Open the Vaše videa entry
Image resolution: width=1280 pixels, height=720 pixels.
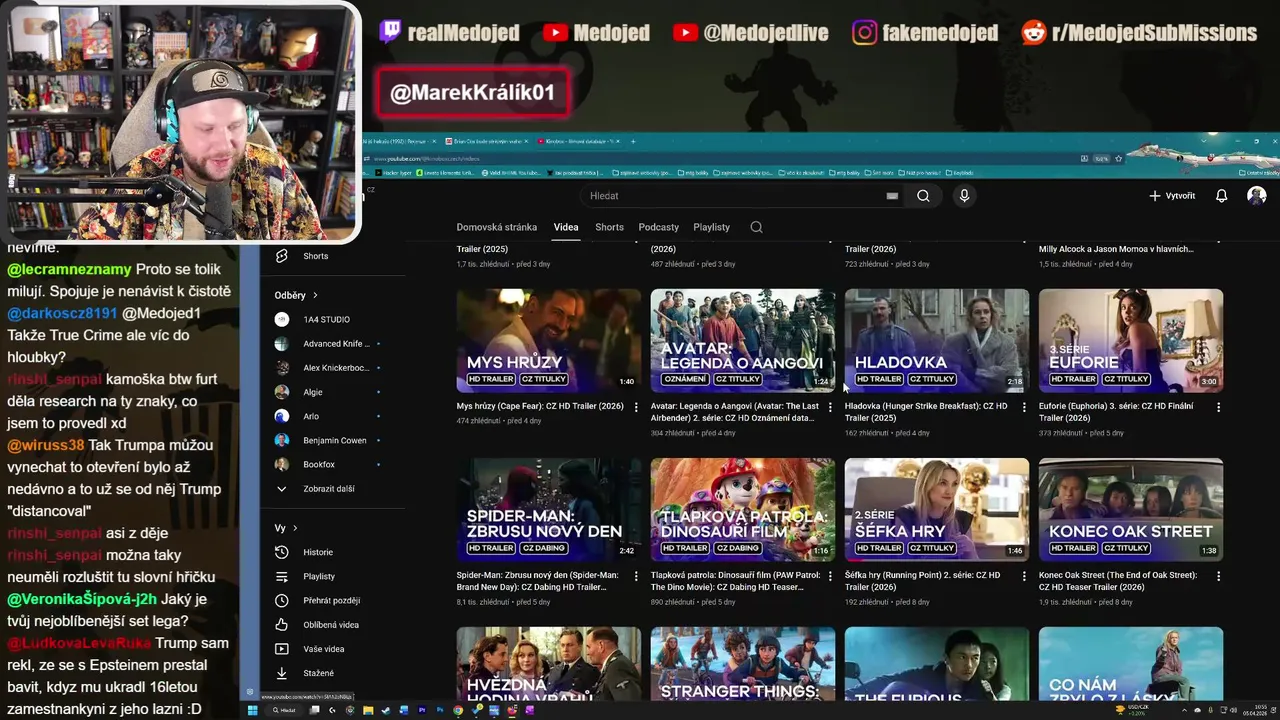323,649
